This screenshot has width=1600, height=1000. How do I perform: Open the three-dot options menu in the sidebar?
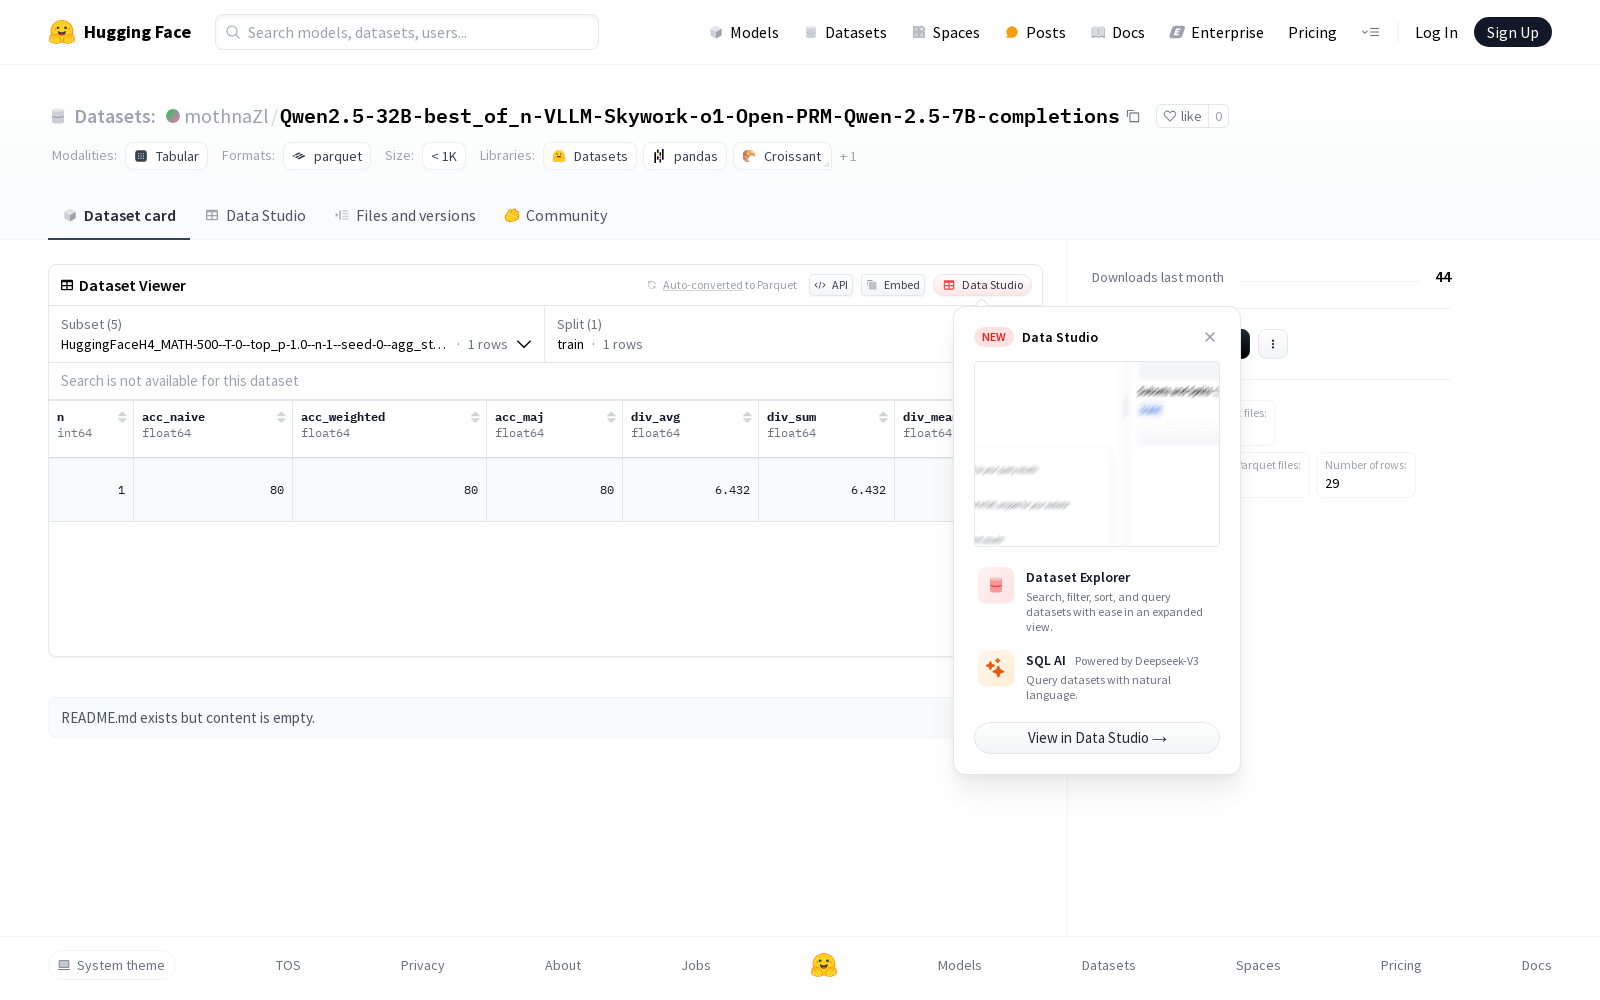[x=1273, y=344]
